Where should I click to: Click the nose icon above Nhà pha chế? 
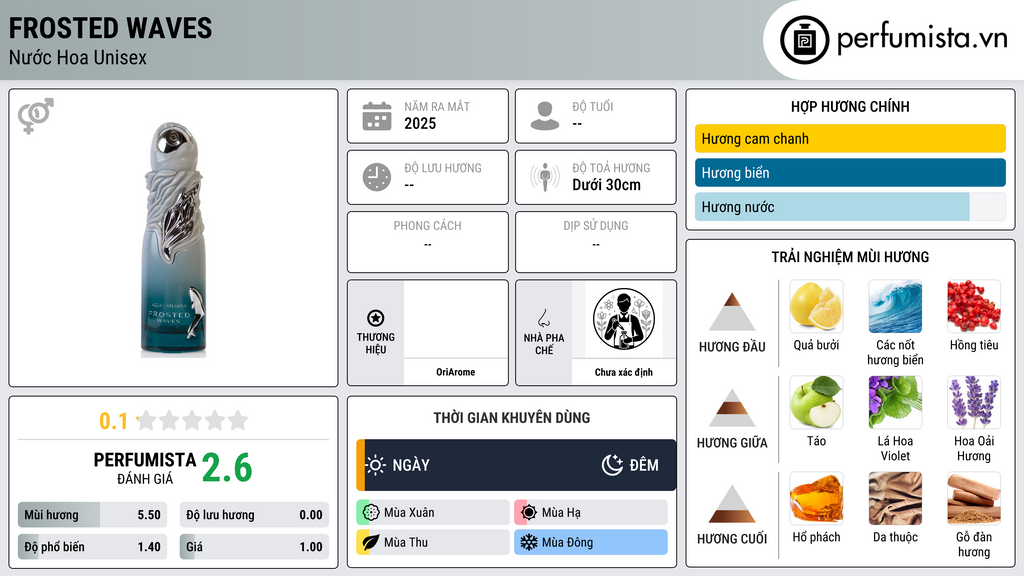(543, 318)
